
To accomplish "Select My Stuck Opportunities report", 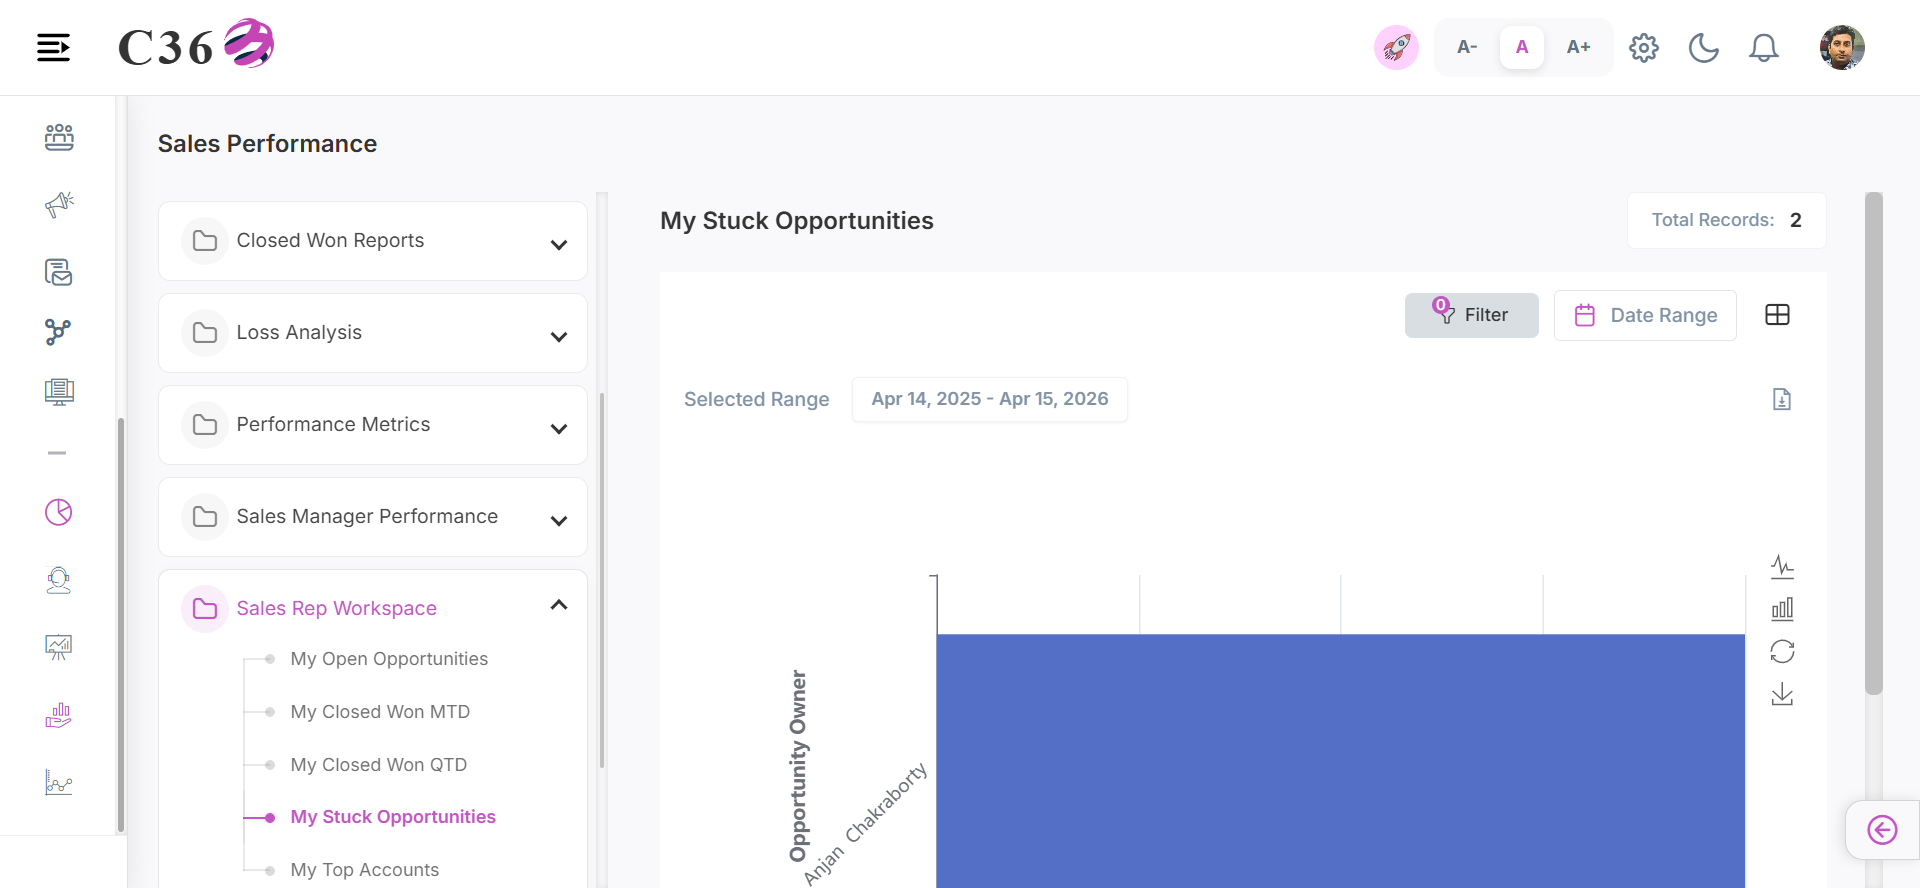I will pos(393,817).
